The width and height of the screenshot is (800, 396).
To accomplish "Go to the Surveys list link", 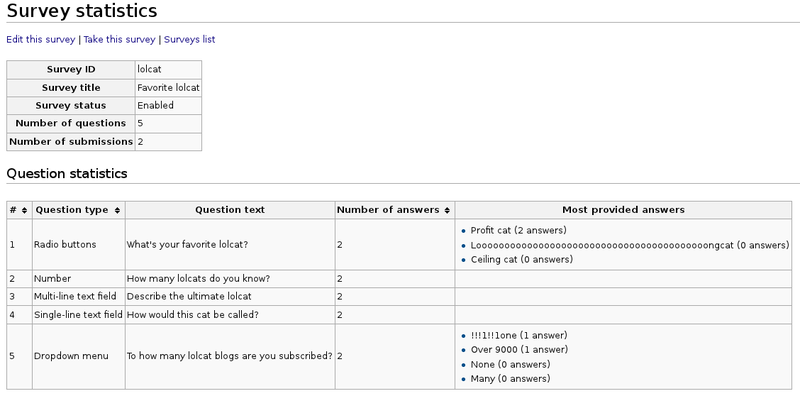I will pyautogui.click(x=189, y=39).
